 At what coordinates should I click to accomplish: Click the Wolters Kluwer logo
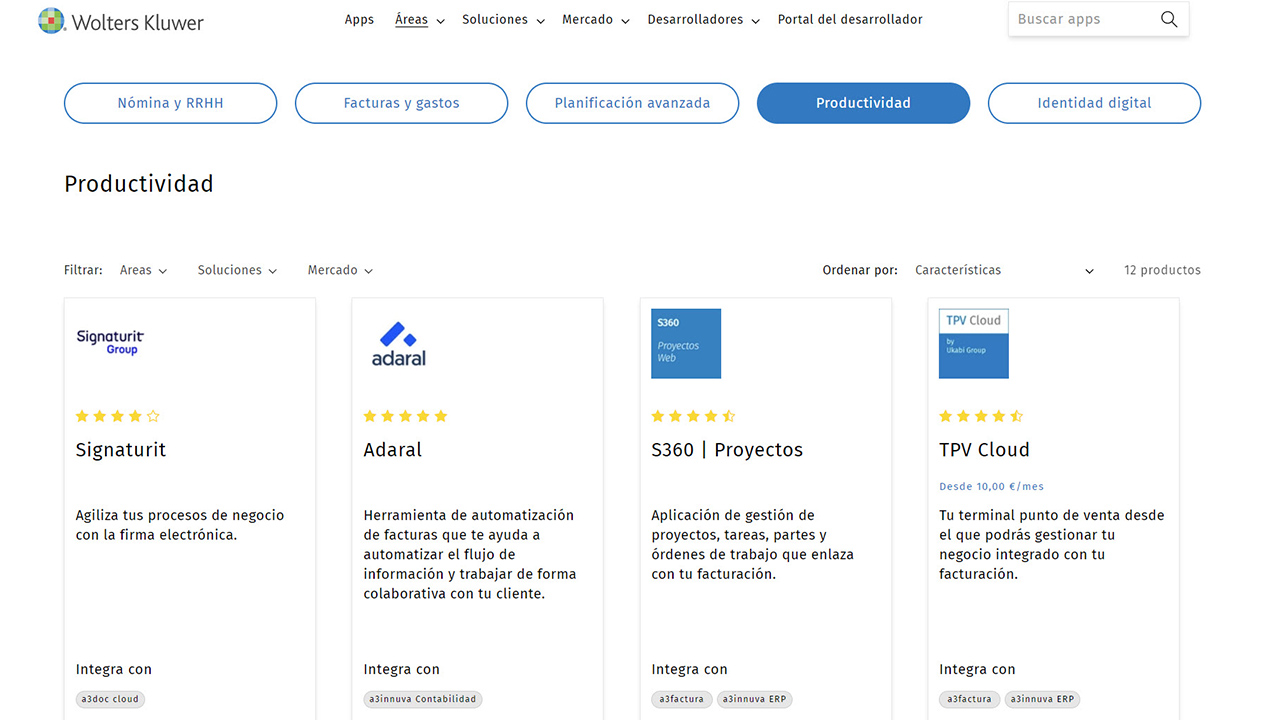click(121, 21)
